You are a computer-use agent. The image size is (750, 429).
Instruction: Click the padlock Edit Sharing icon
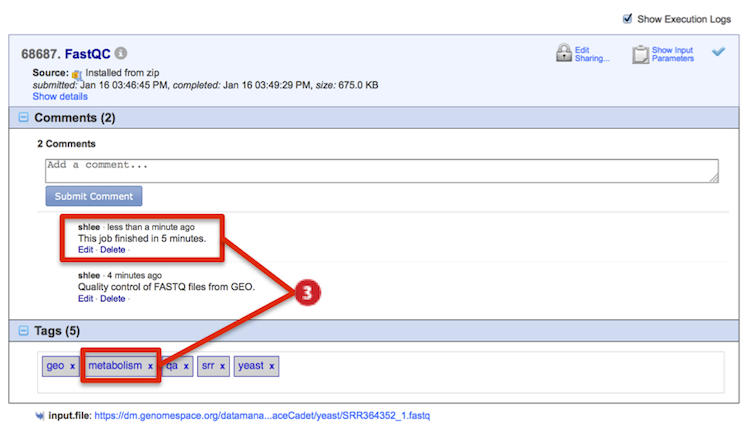coord(564,53)
